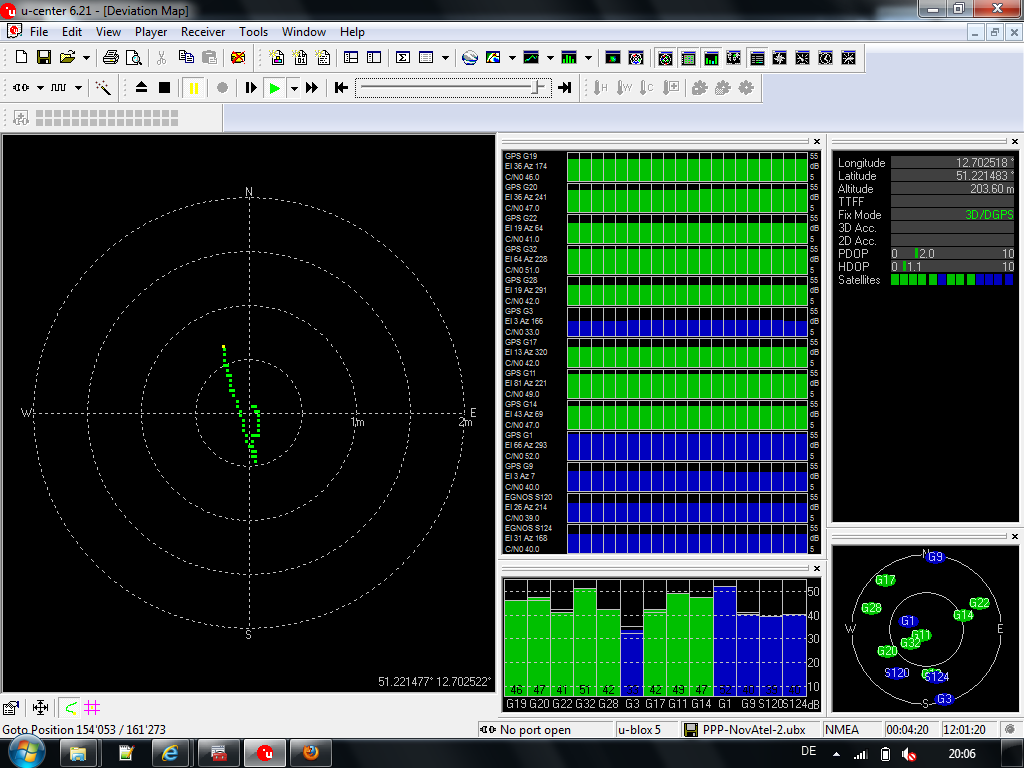Viewport: 1024px width, 768px height.
Task: Toggle the yellow Pause button
Action: [193, 88]
